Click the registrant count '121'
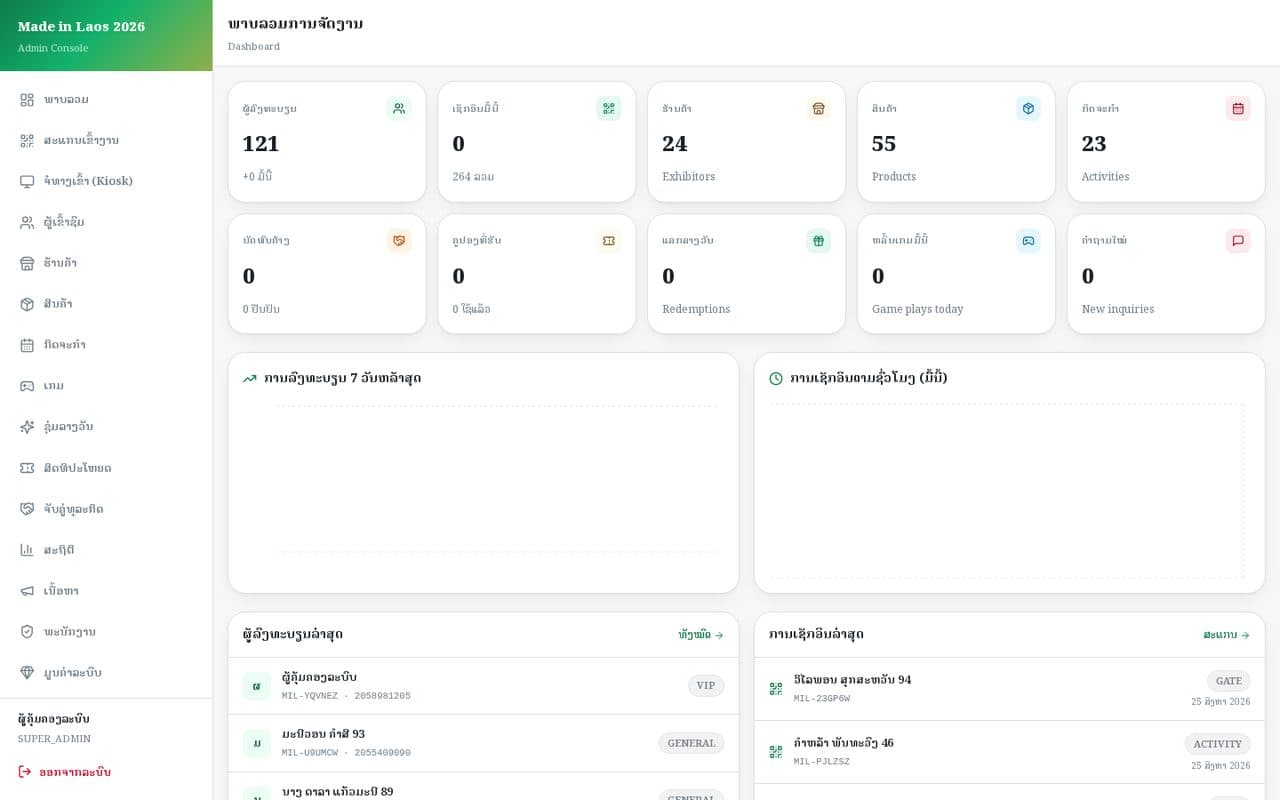The width and height of the screenshot is (1280, 800). click(261, 144)
